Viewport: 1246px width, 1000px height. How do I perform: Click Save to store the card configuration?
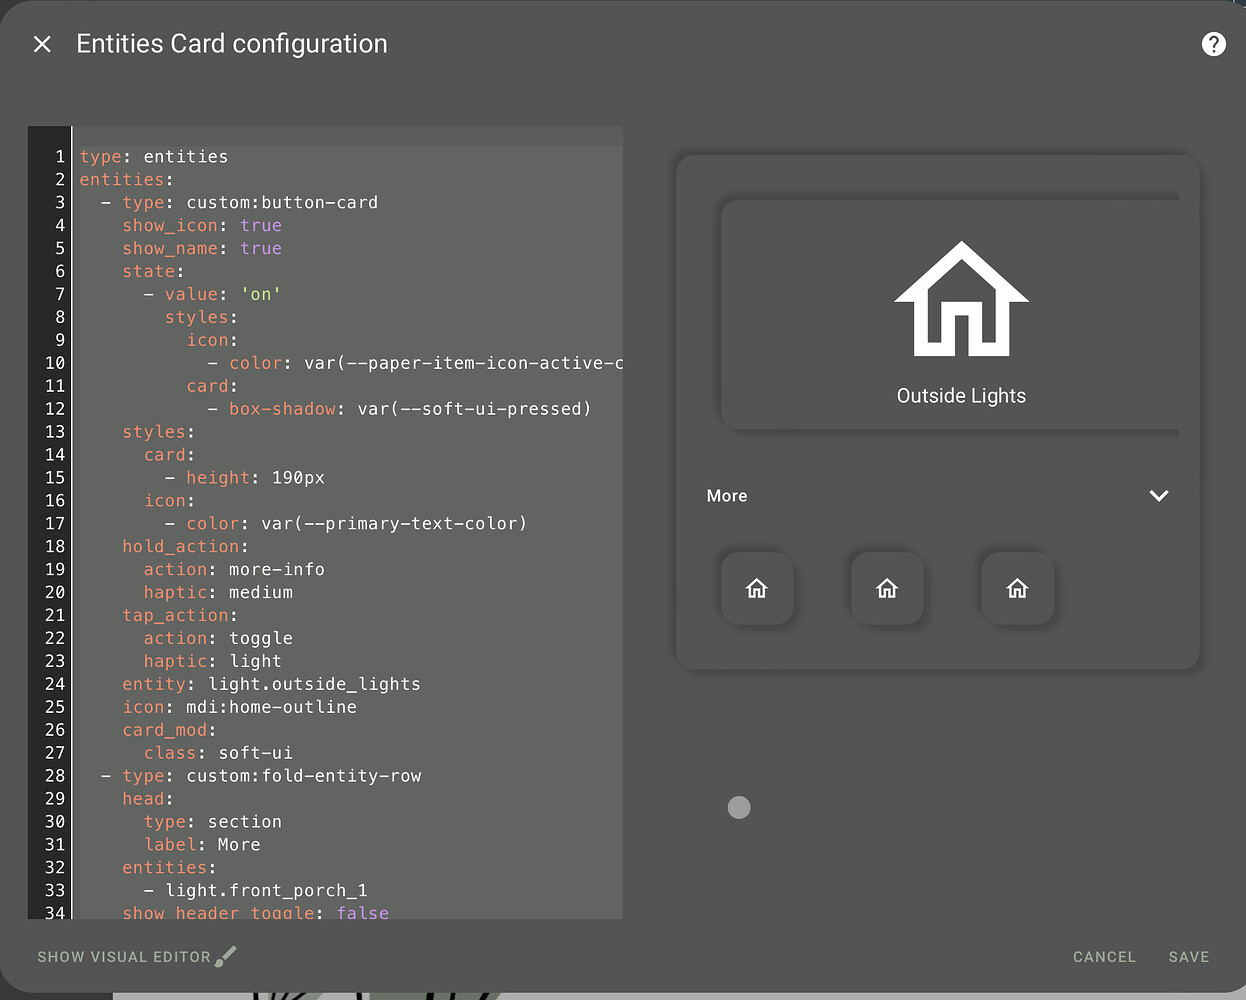point(1189,956)
